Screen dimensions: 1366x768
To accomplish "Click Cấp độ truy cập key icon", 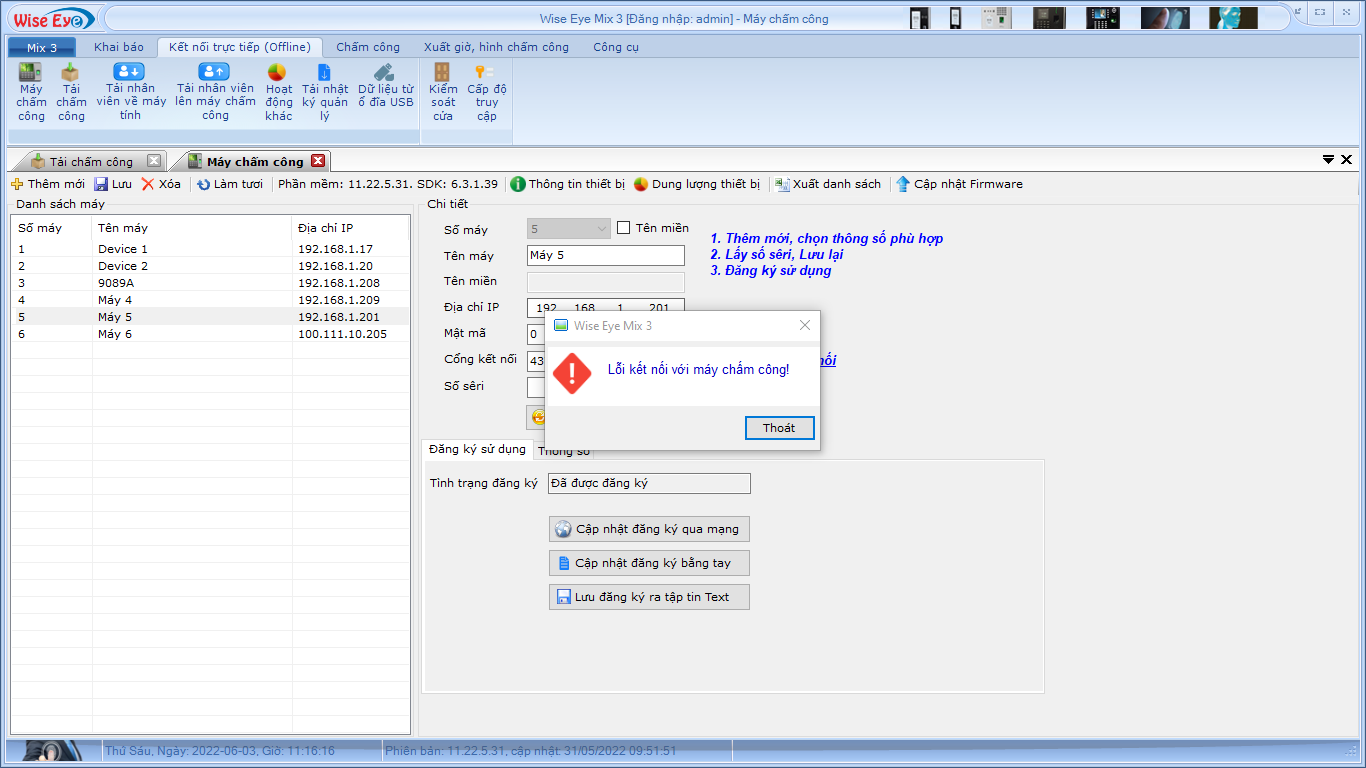I will (x=485, y=73).
